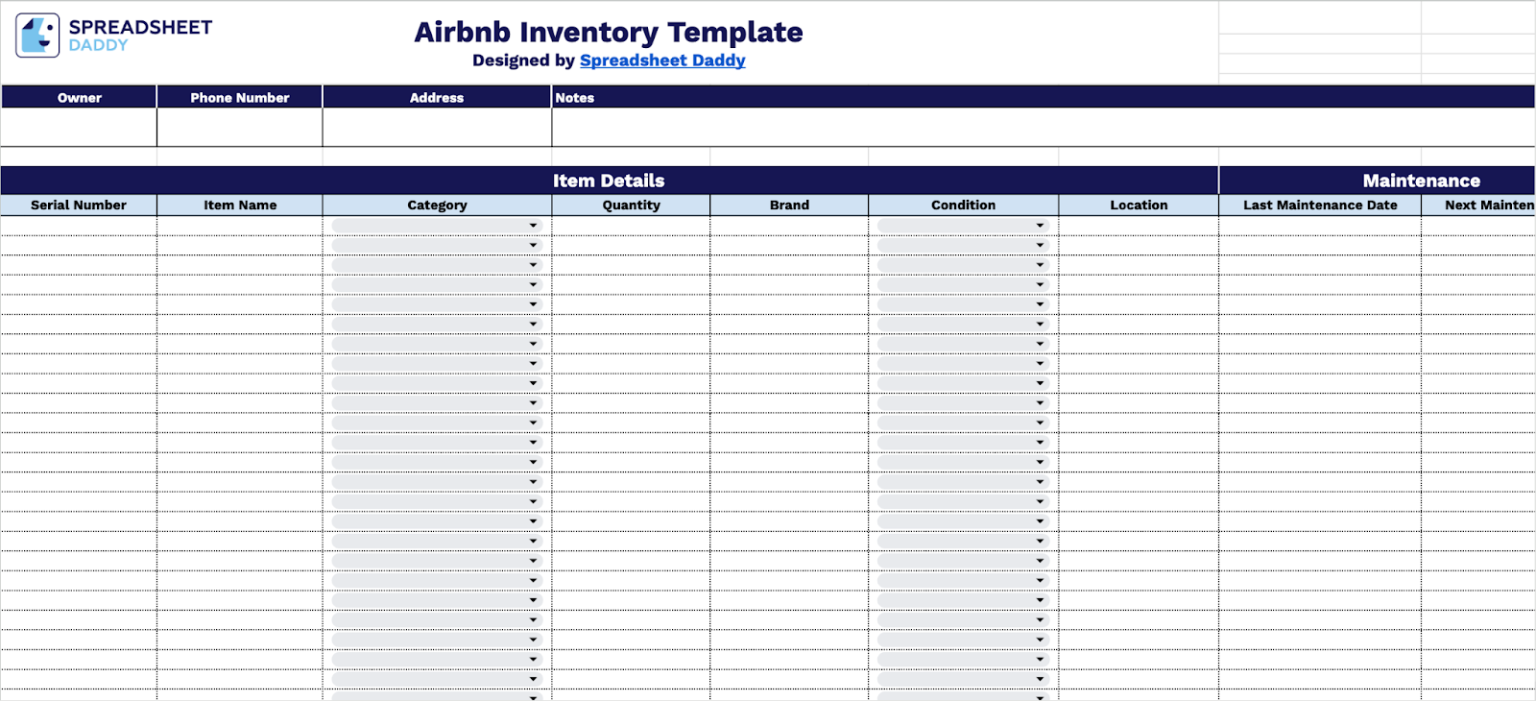The height and width of the screenshot is (701, 1536).
Task: Select the Airbnb Inventory Template title
Action: click(608, 32)
